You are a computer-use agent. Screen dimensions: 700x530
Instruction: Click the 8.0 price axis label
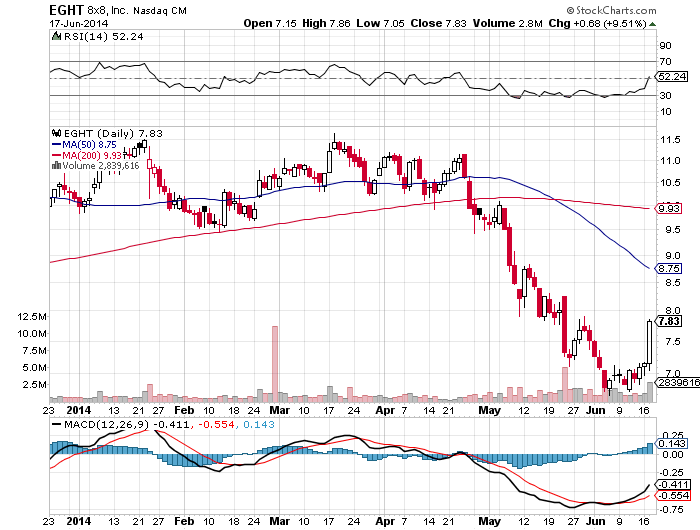(673, 310)
